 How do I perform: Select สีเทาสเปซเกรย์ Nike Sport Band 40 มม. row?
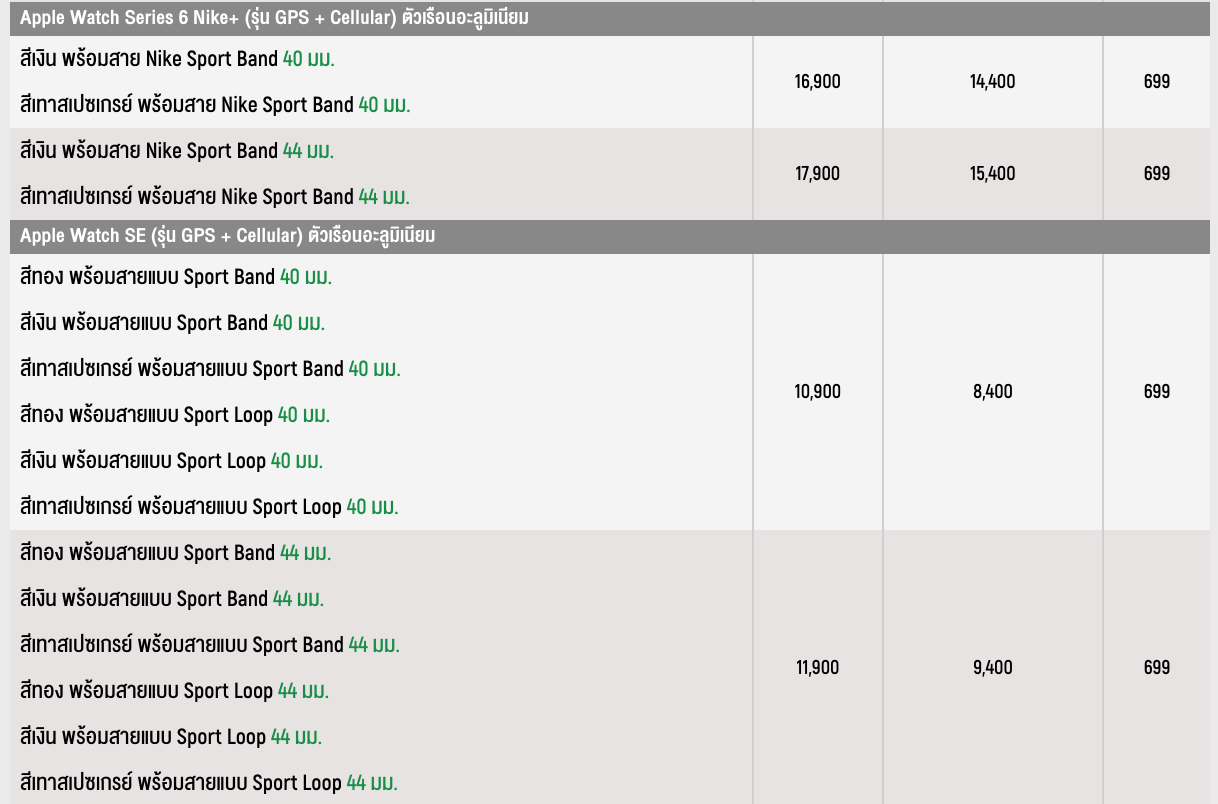[x=215, y=105]
